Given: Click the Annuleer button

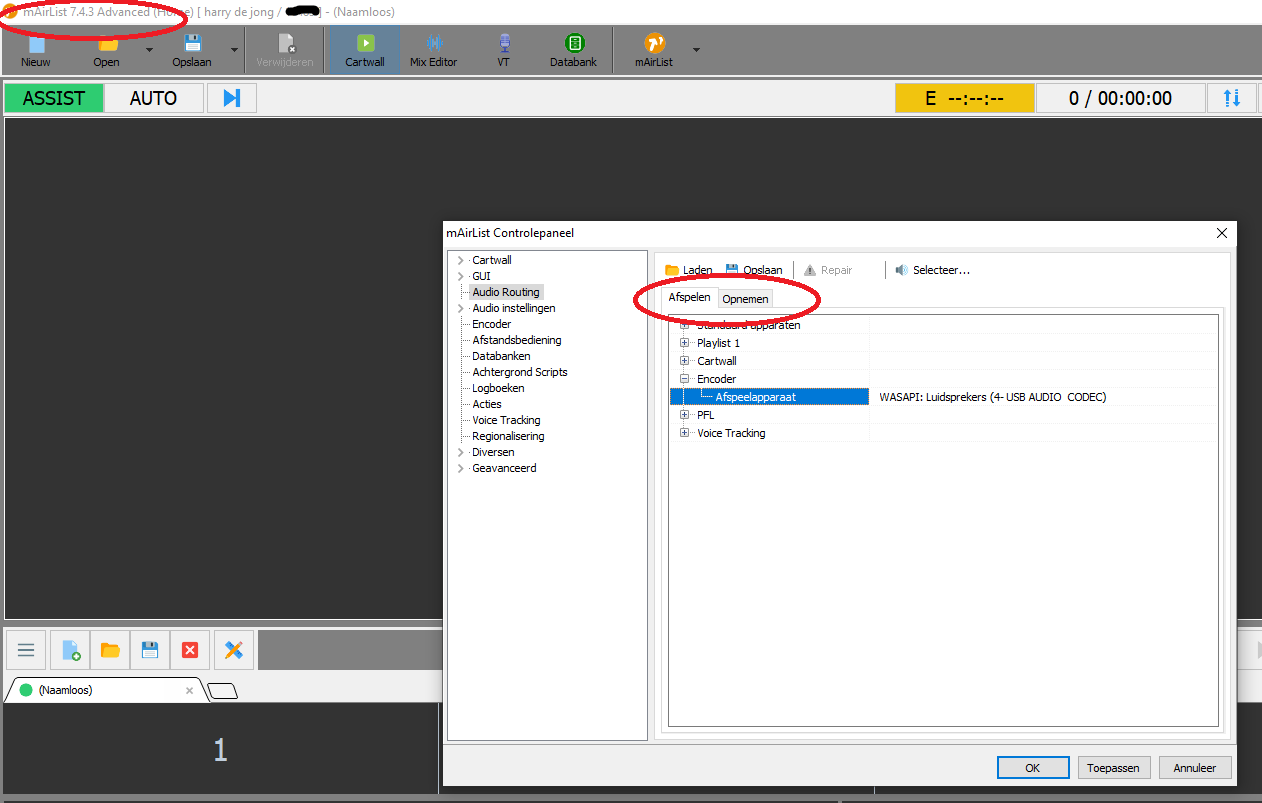Looking at the screenshot, I should pos(1195,768).
